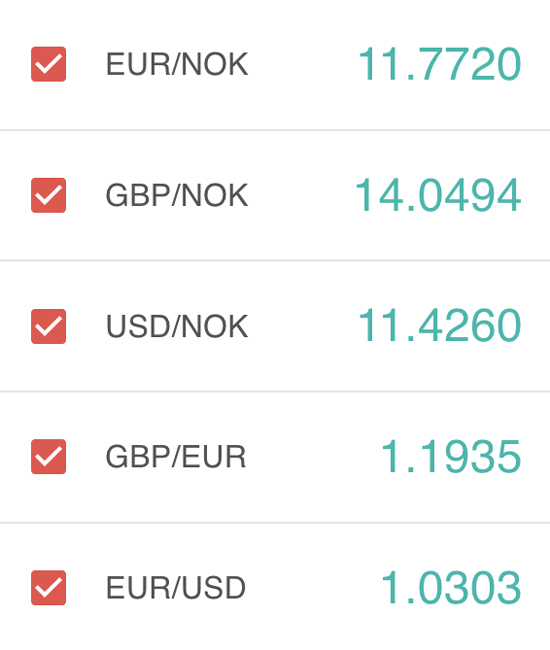This screenshot has width=550, height=650.
Task: Click the EUR/USD pair name
Action: (176, 587)
